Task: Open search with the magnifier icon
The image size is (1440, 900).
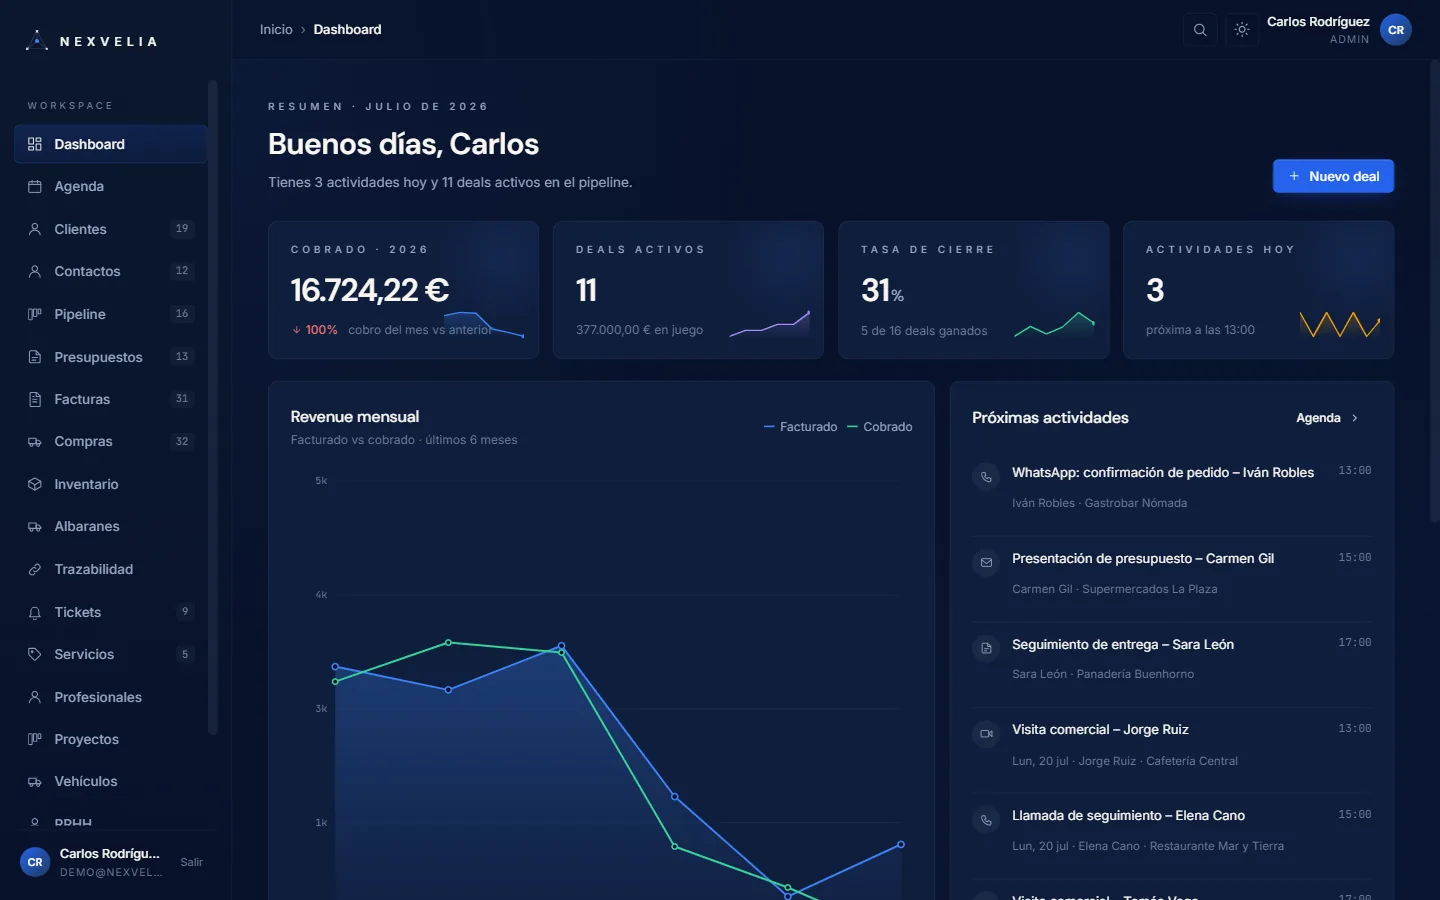Action: (x=1200, y=30)
